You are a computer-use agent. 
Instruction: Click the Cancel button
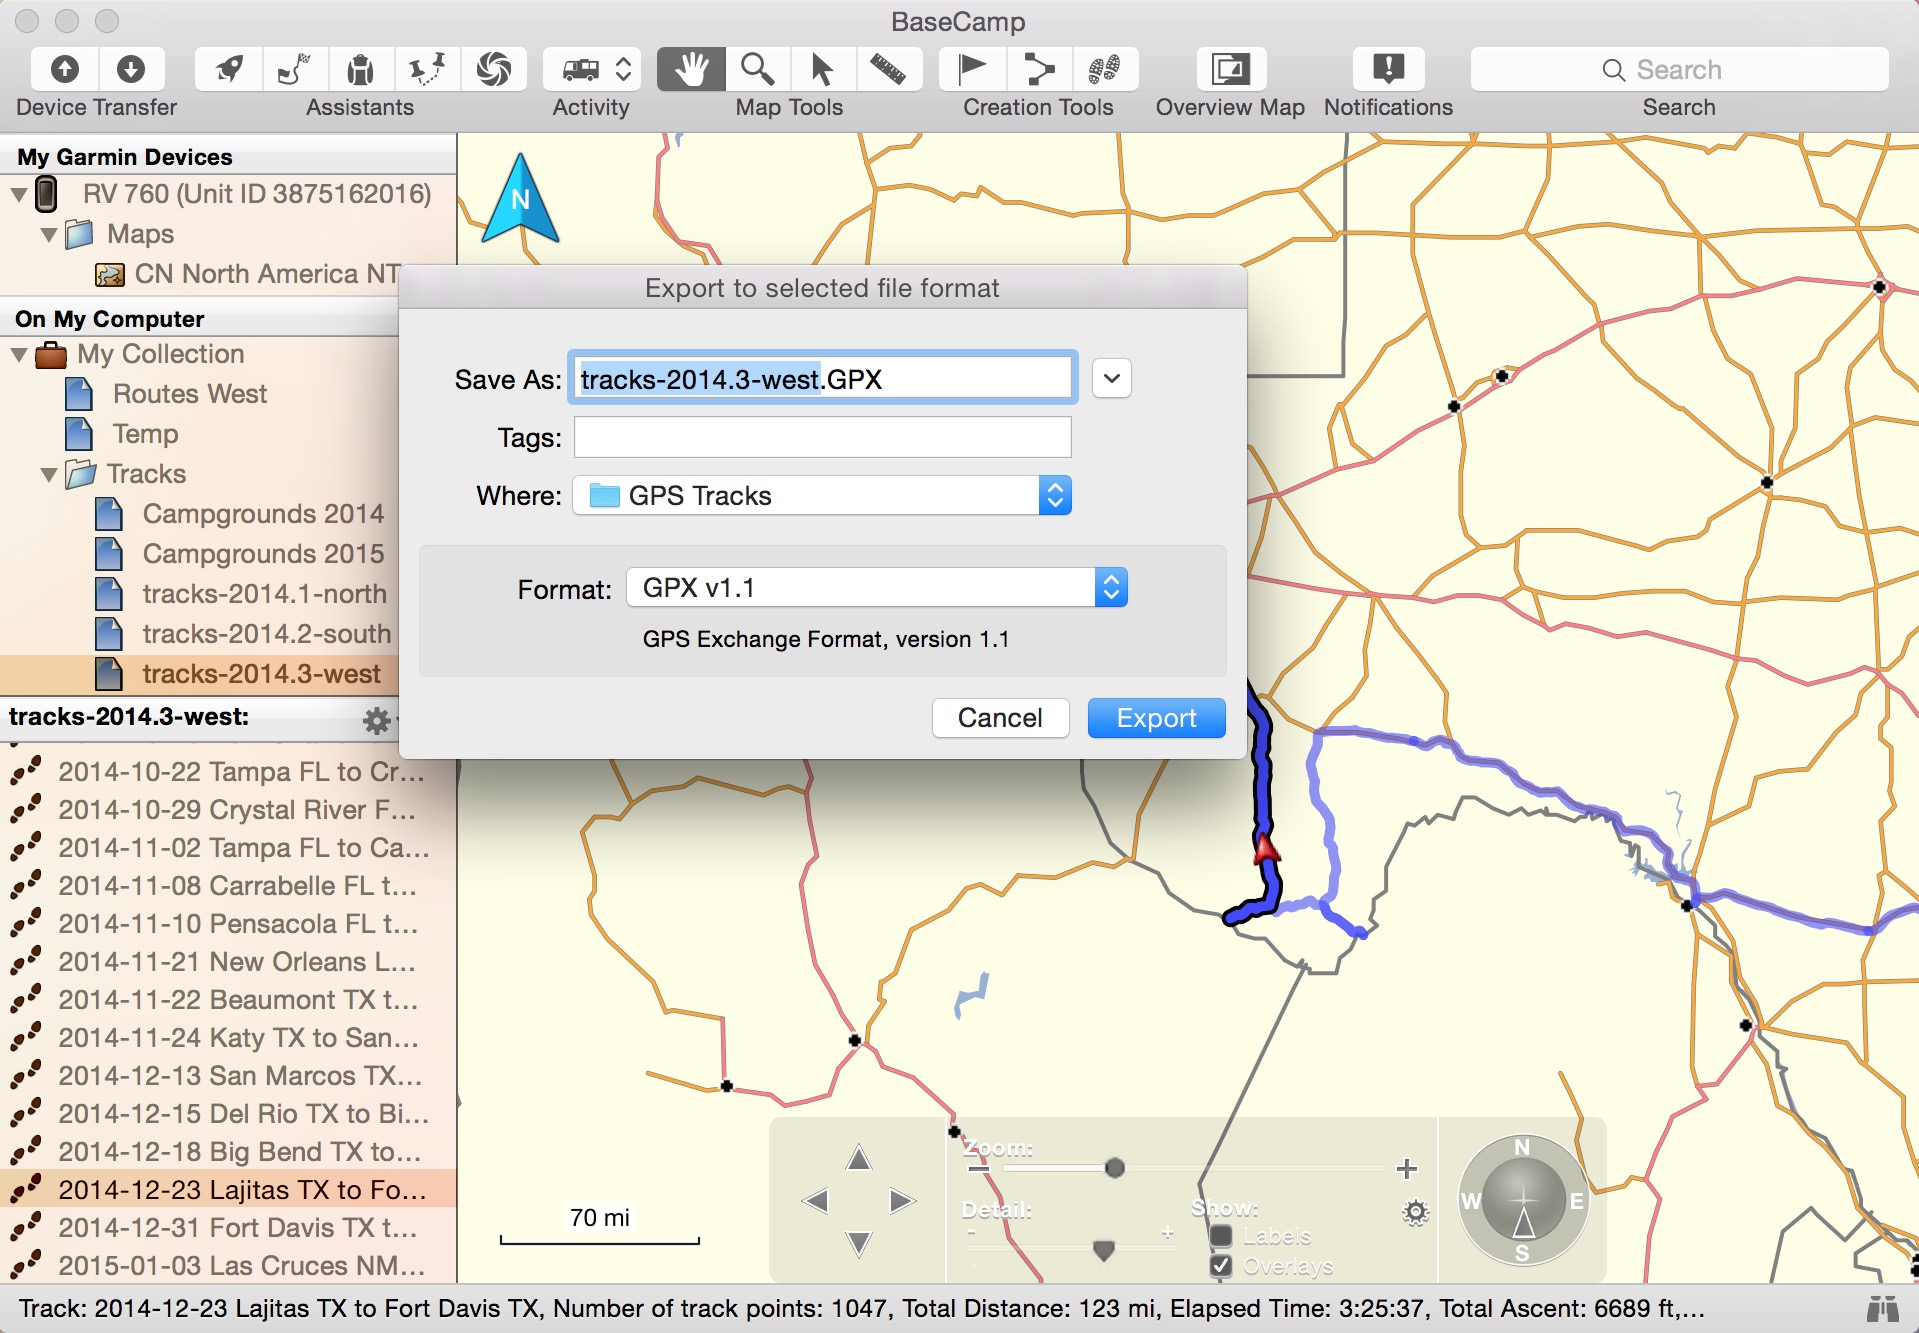click(x=1000, y=718)
